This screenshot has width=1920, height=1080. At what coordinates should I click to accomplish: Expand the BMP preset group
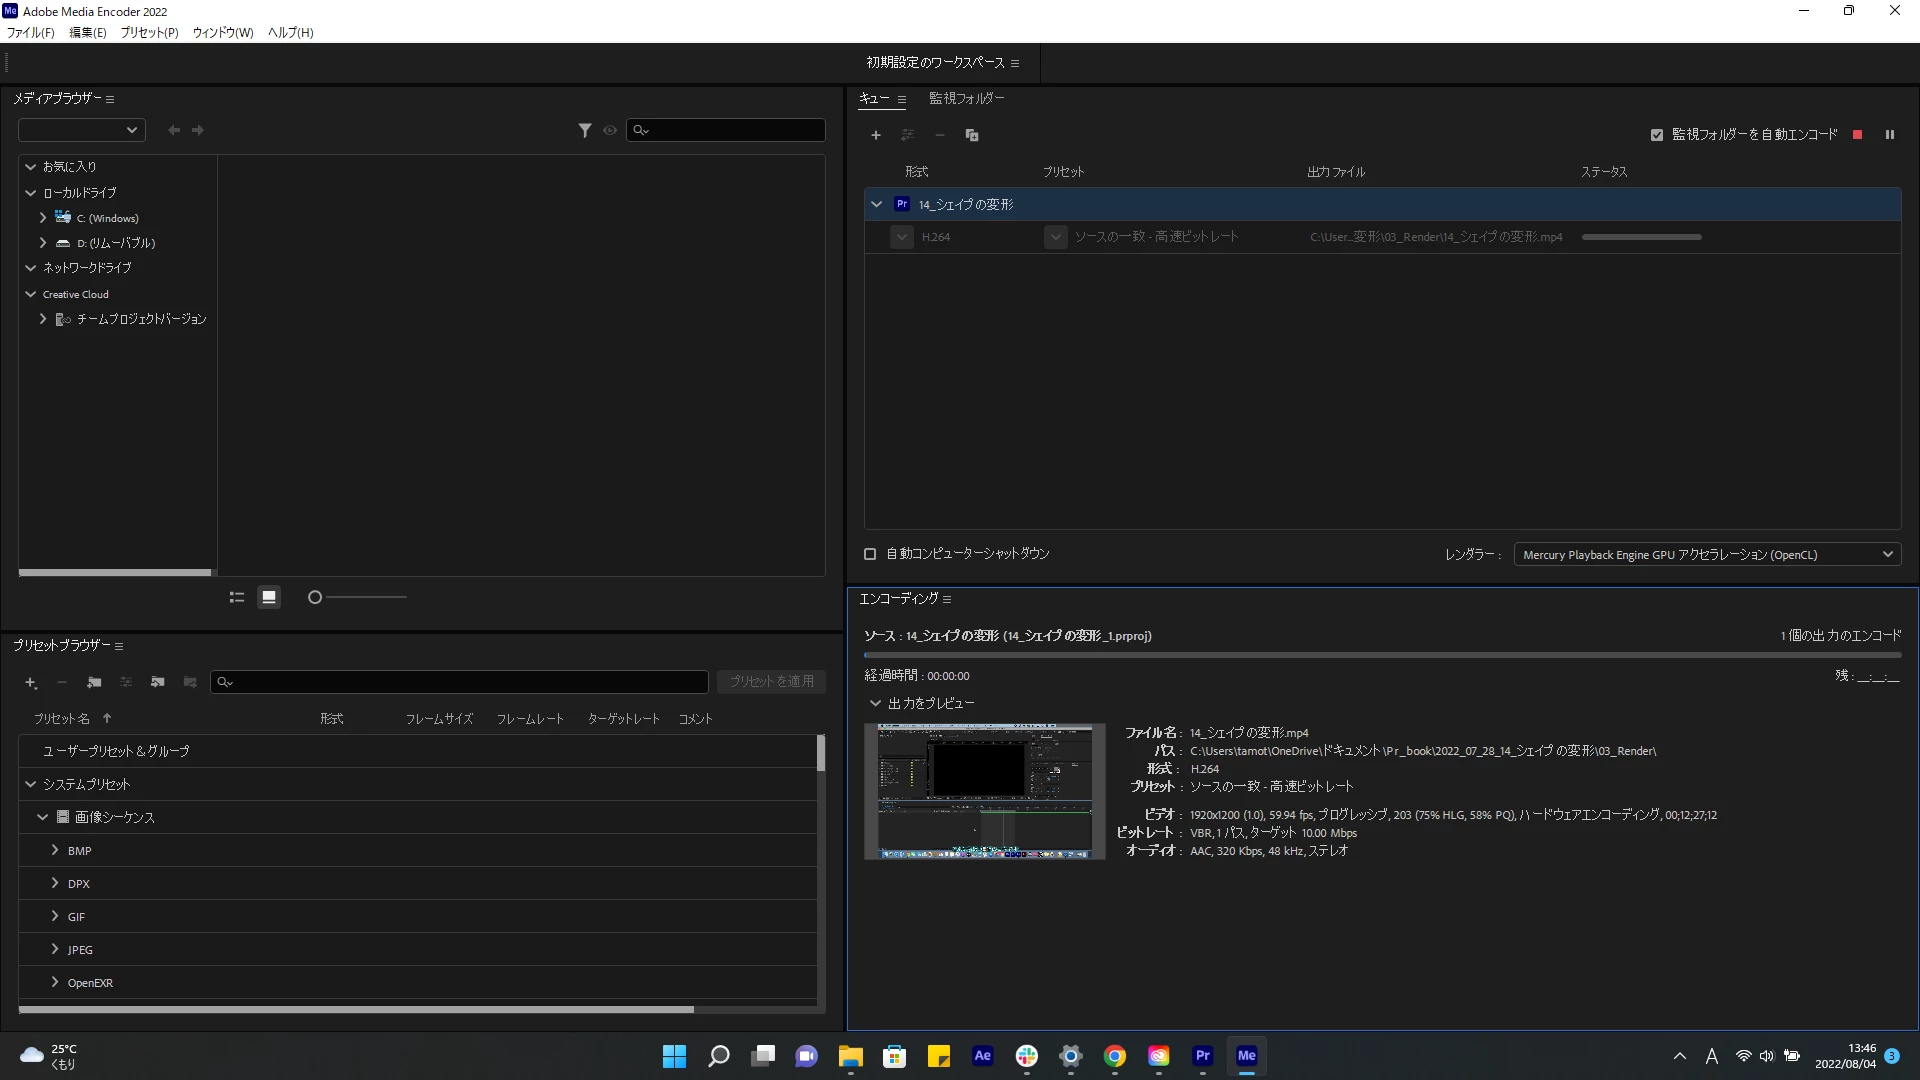[x=55, y=850]
